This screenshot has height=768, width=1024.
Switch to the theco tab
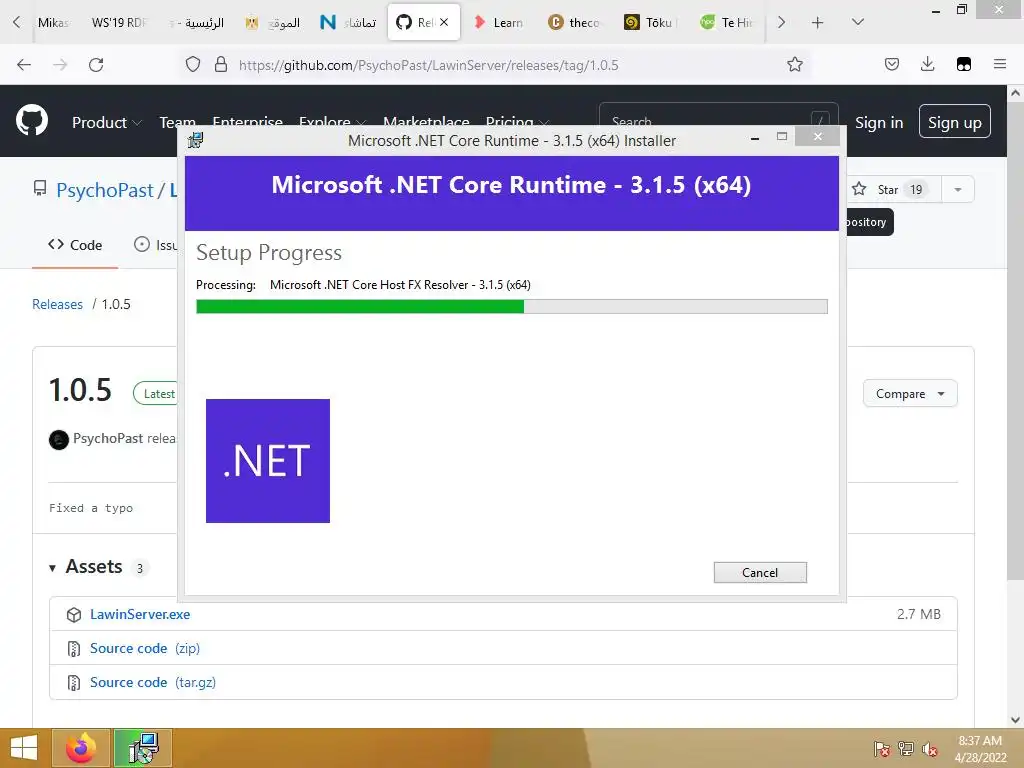coord(575,23)
